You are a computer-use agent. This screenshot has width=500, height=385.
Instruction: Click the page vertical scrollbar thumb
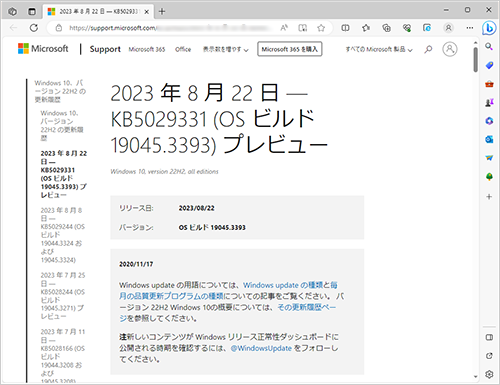(x=476, y=59)
